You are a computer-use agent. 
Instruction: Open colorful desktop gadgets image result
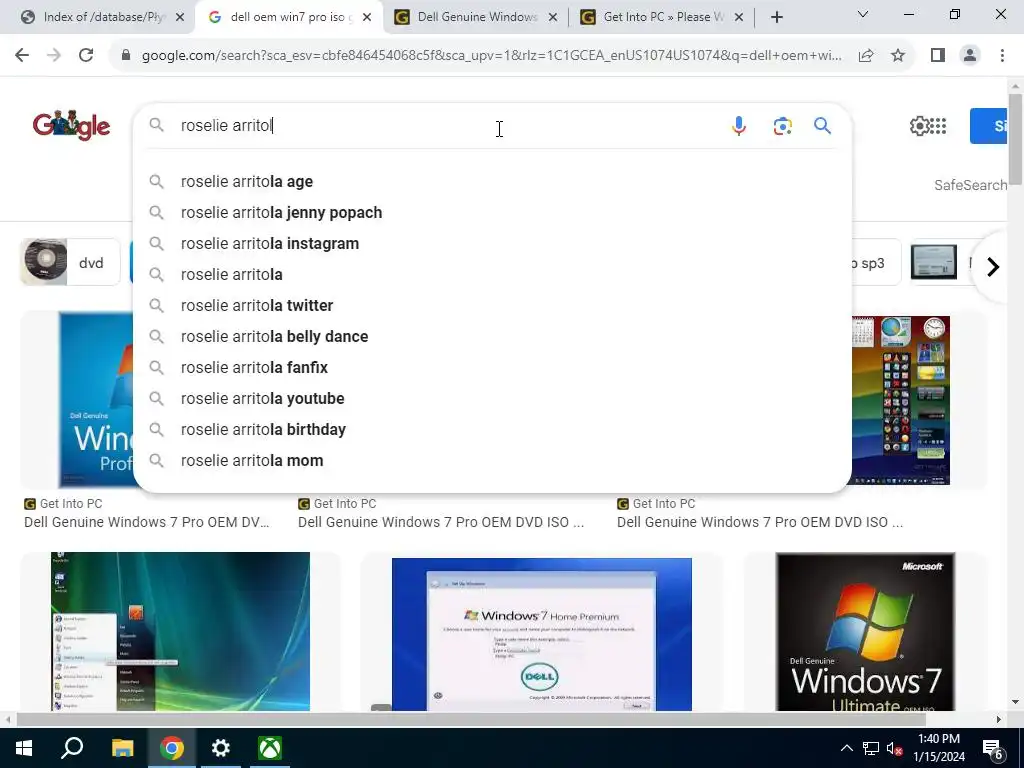[x=901, y=400]
